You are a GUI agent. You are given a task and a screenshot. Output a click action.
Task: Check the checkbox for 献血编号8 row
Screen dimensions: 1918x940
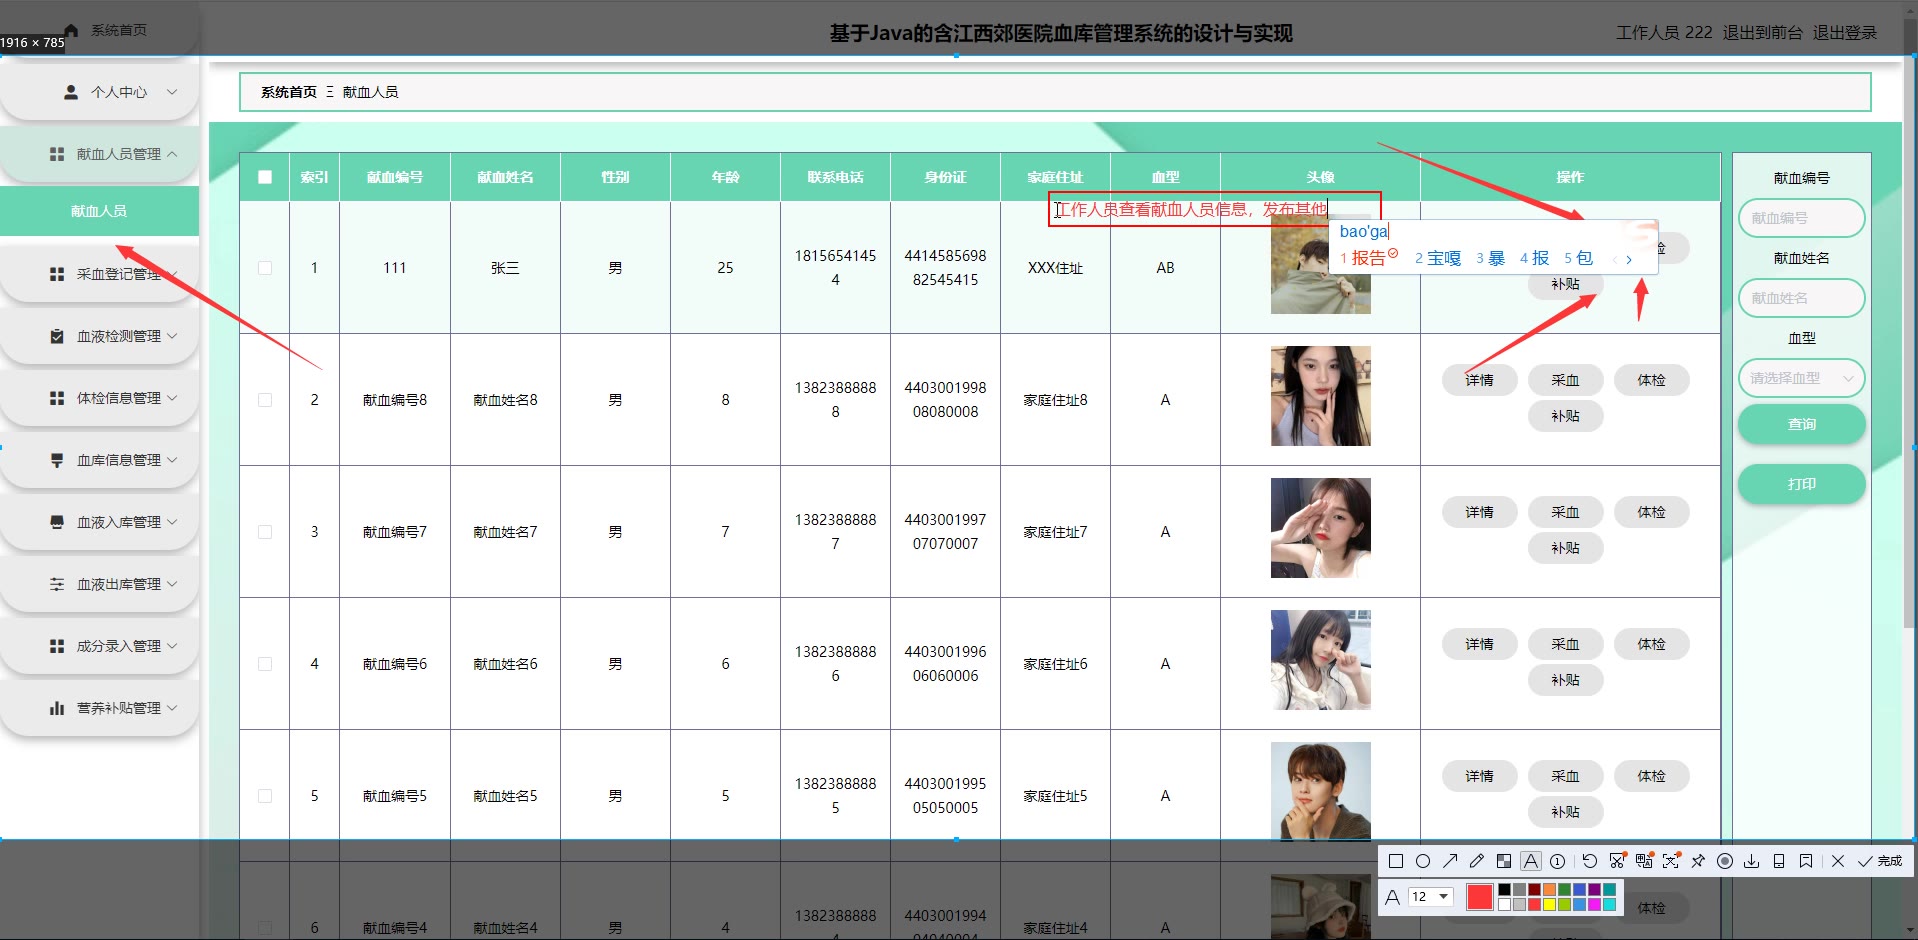(x=265, y=400)
